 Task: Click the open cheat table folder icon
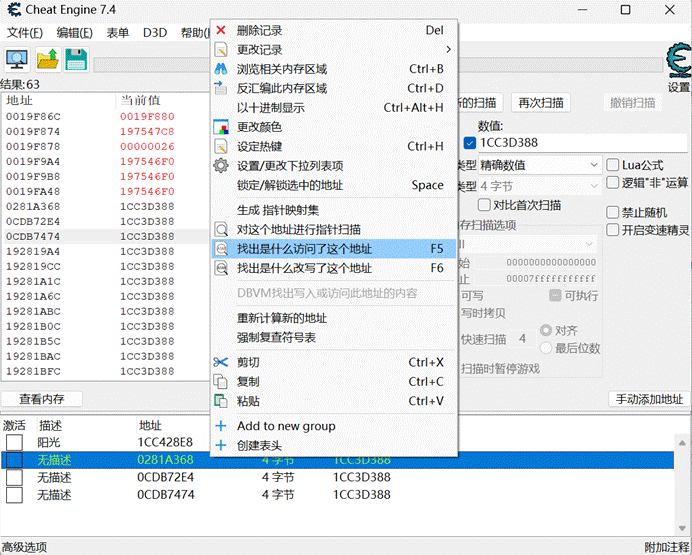(x=48, y=60)
